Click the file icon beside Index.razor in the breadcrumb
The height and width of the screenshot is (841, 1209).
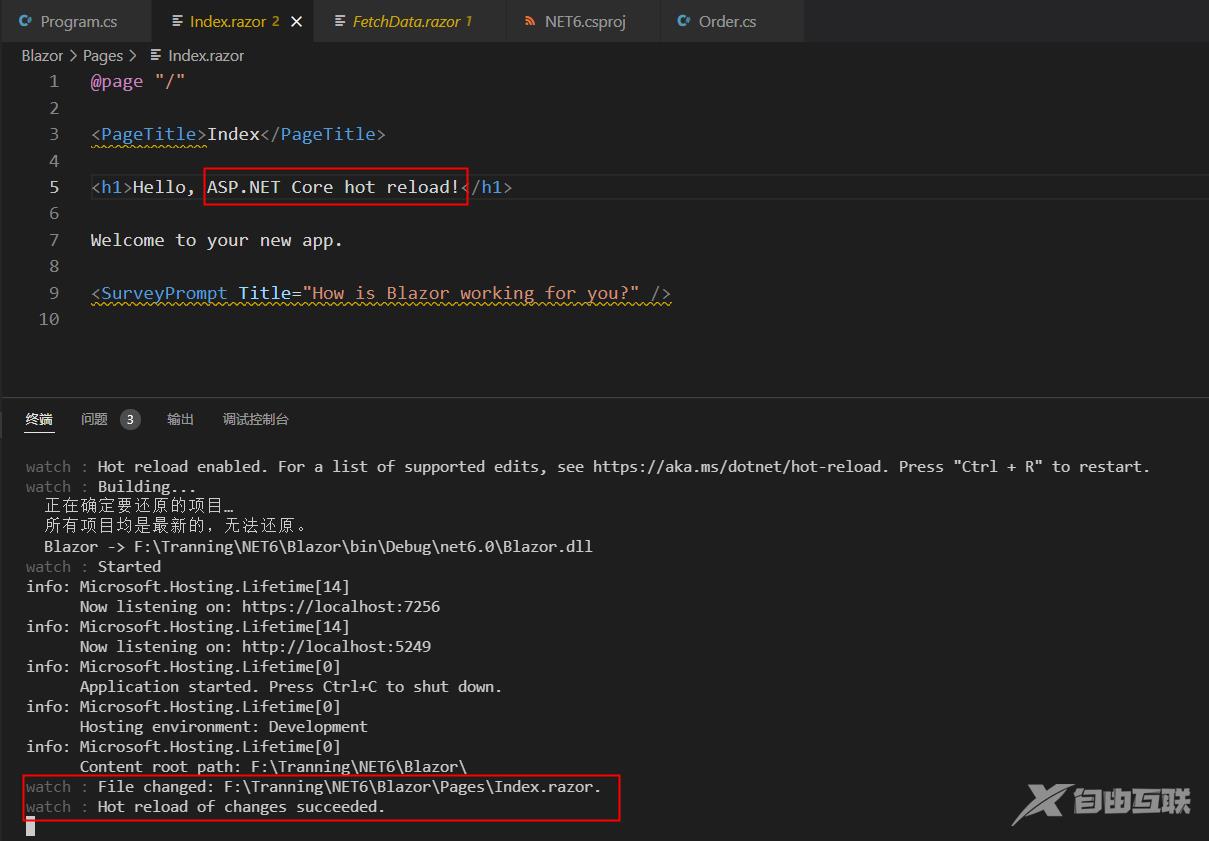[x=156, y=56]
